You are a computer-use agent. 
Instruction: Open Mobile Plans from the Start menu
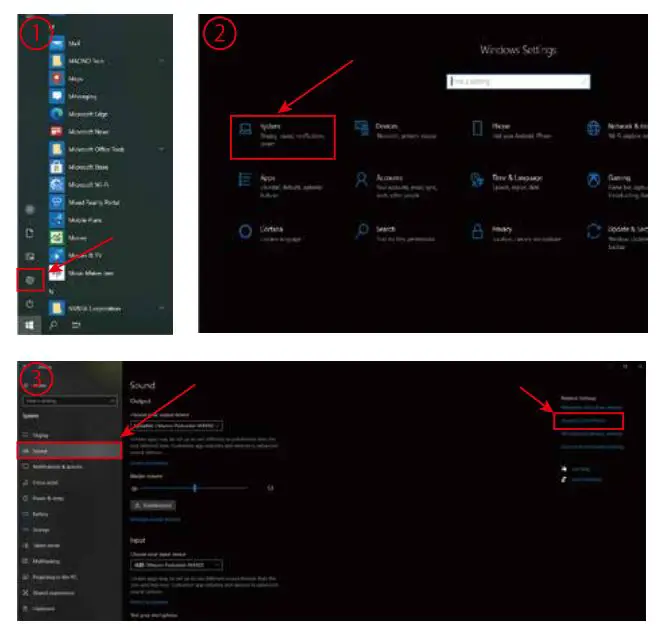pos(76,220)
